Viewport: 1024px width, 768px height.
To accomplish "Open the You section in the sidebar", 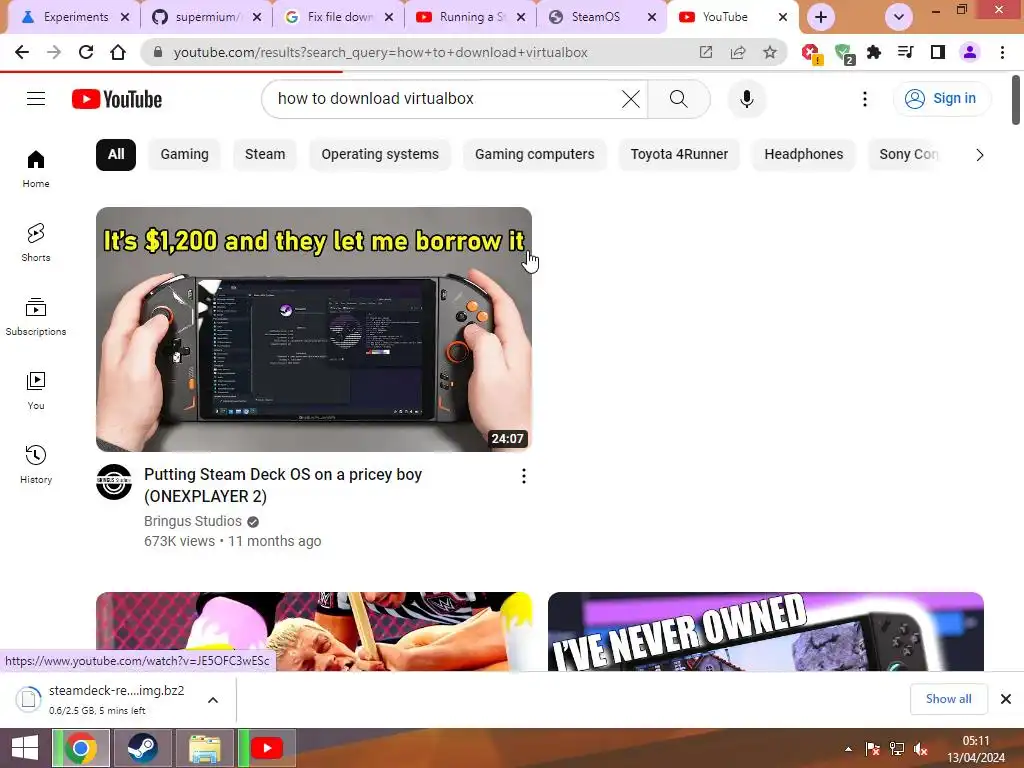I will (36, 391).
